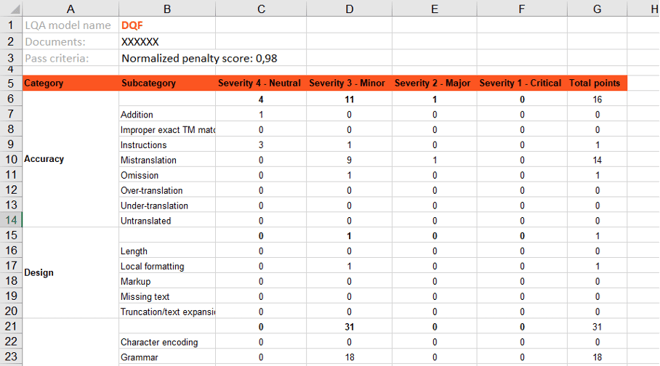Click the 'Instructions' subcategory cell

pos(167,145)
